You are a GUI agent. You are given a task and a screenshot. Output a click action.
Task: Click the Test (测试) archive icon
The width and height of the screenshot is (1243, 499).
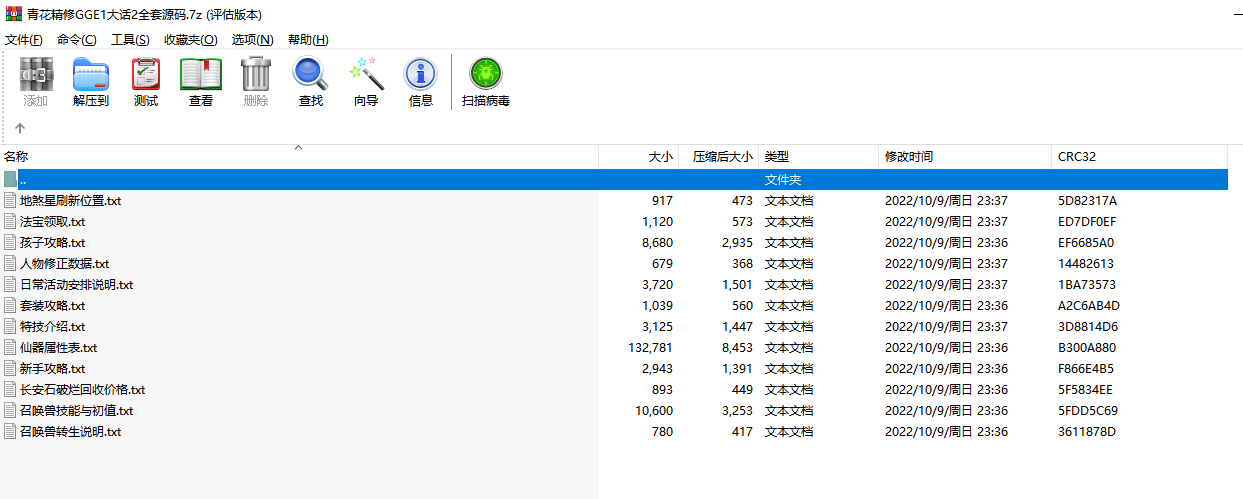click(x=146, y=82)
